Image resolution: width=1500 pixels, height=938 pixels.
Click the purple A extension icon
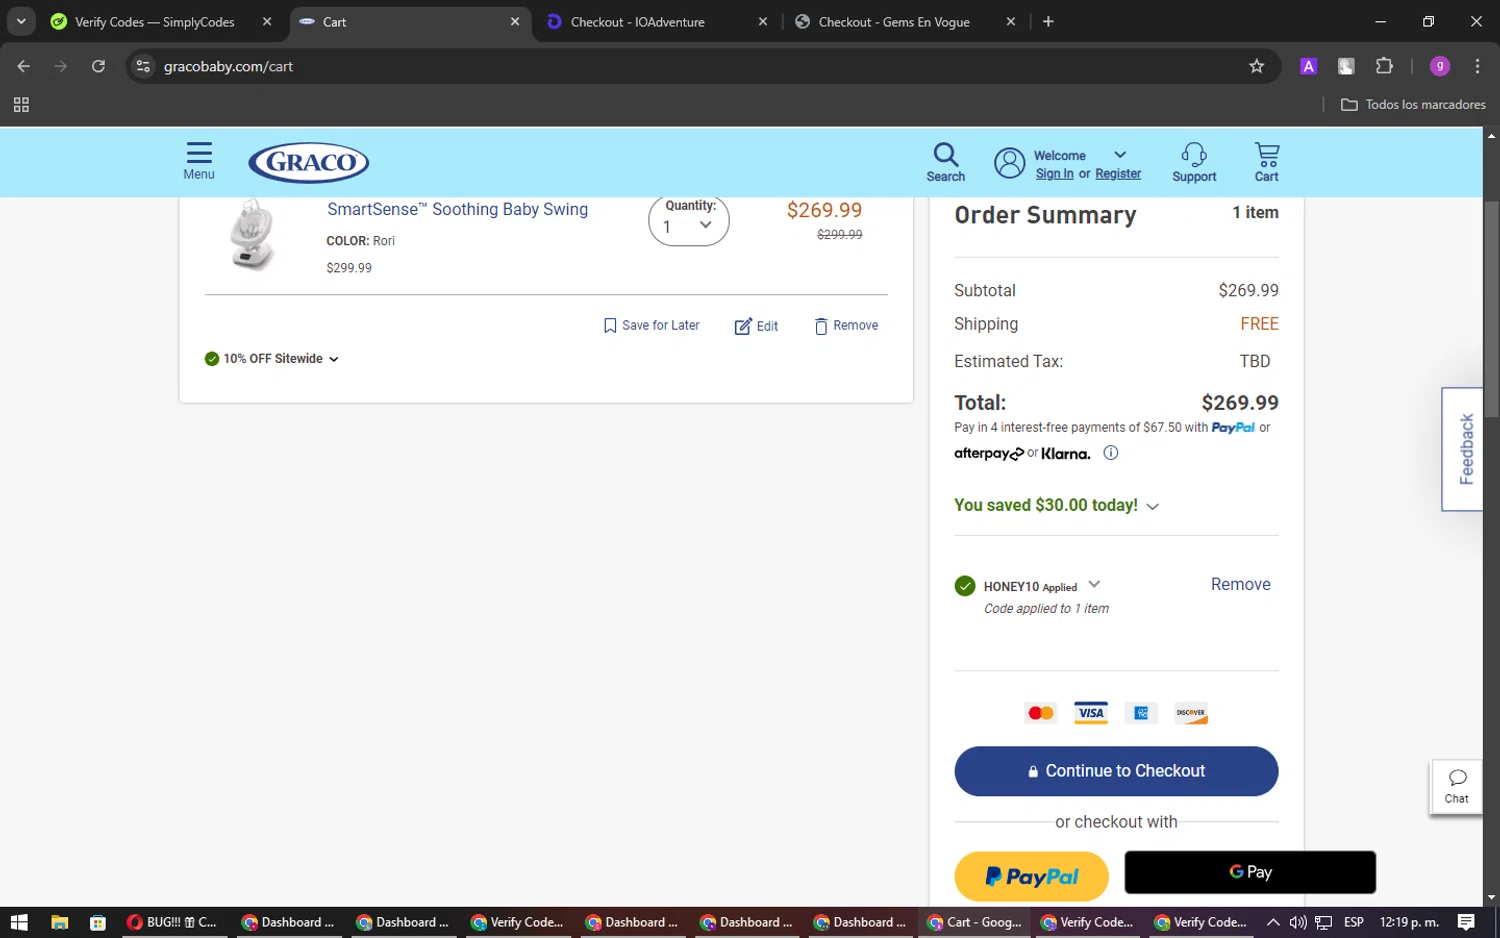click(1308, 66)
